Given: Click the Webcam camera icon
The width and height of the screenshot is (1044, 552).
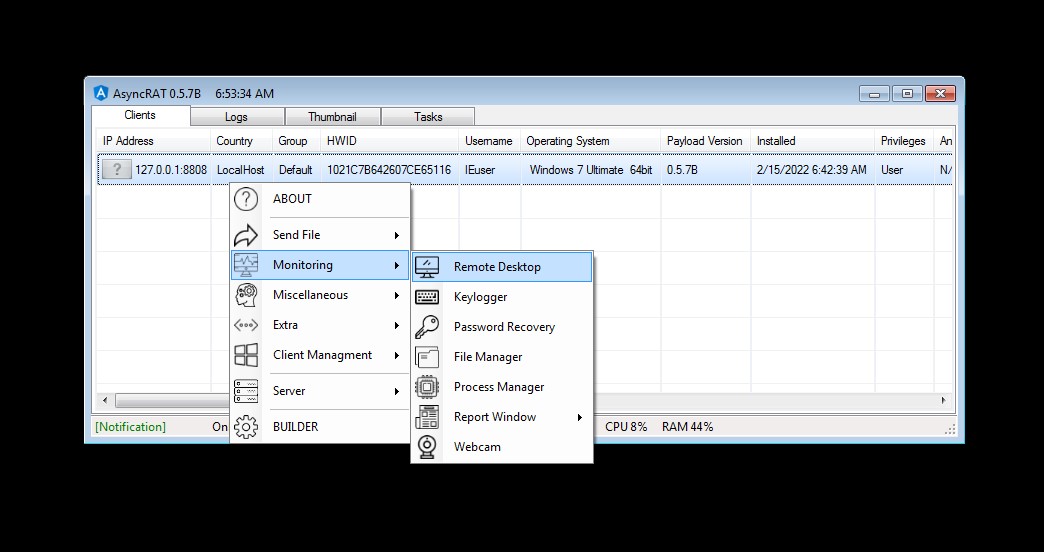Looking at the screenshot, I should [x=427, y=447].
